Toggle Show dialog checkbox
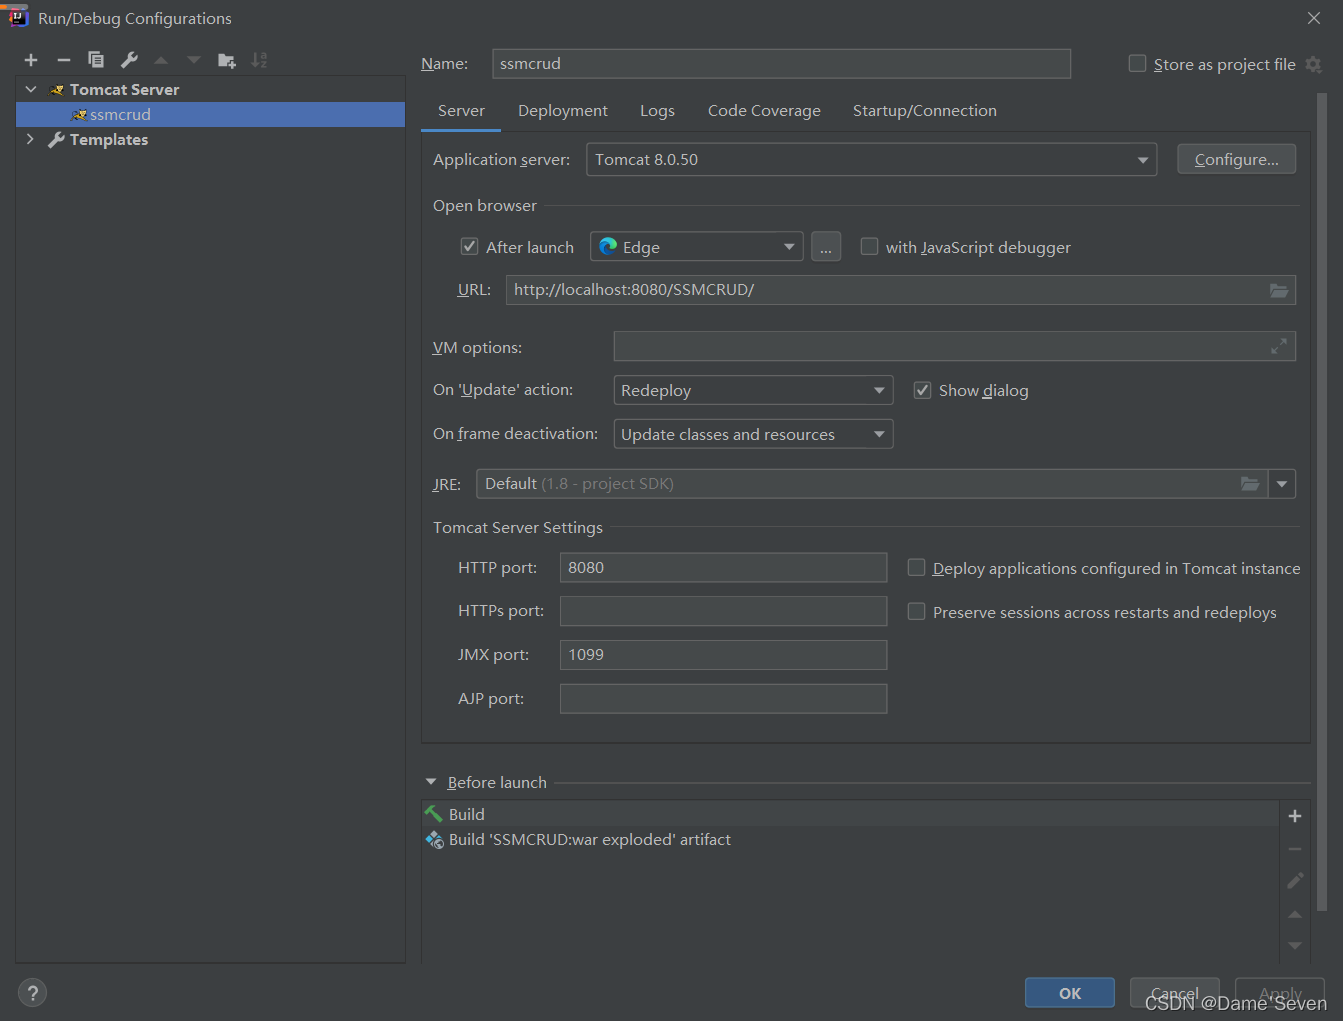 pyautogui.click(x=922, y=390)
